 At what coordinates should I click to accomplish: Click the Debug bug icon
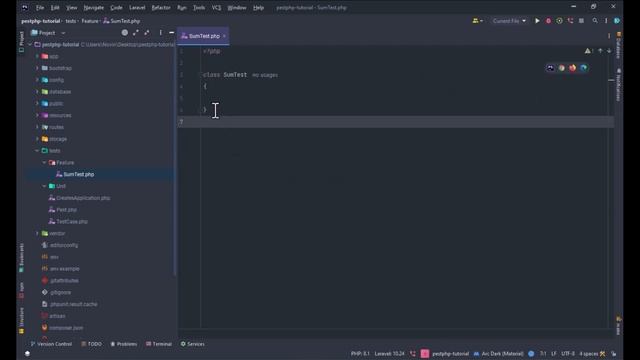pos(548,21)
